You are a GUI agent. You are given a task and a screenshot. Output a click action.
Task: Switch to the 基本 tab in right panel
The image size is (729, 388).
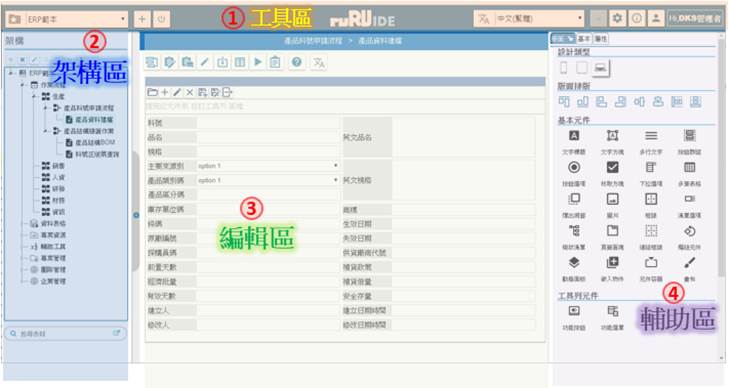(584, 39)
